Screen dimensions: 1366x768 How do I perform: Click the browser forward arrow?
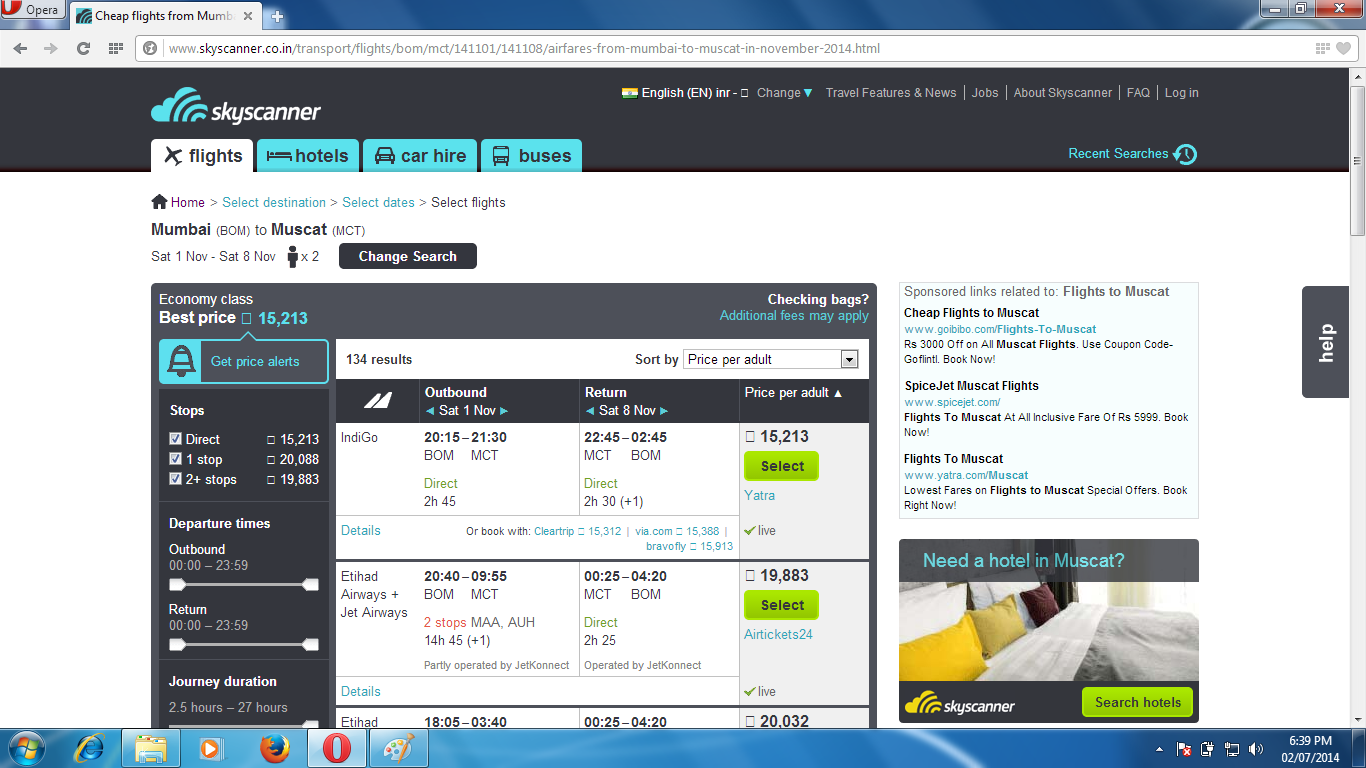[x=51, y=48]
